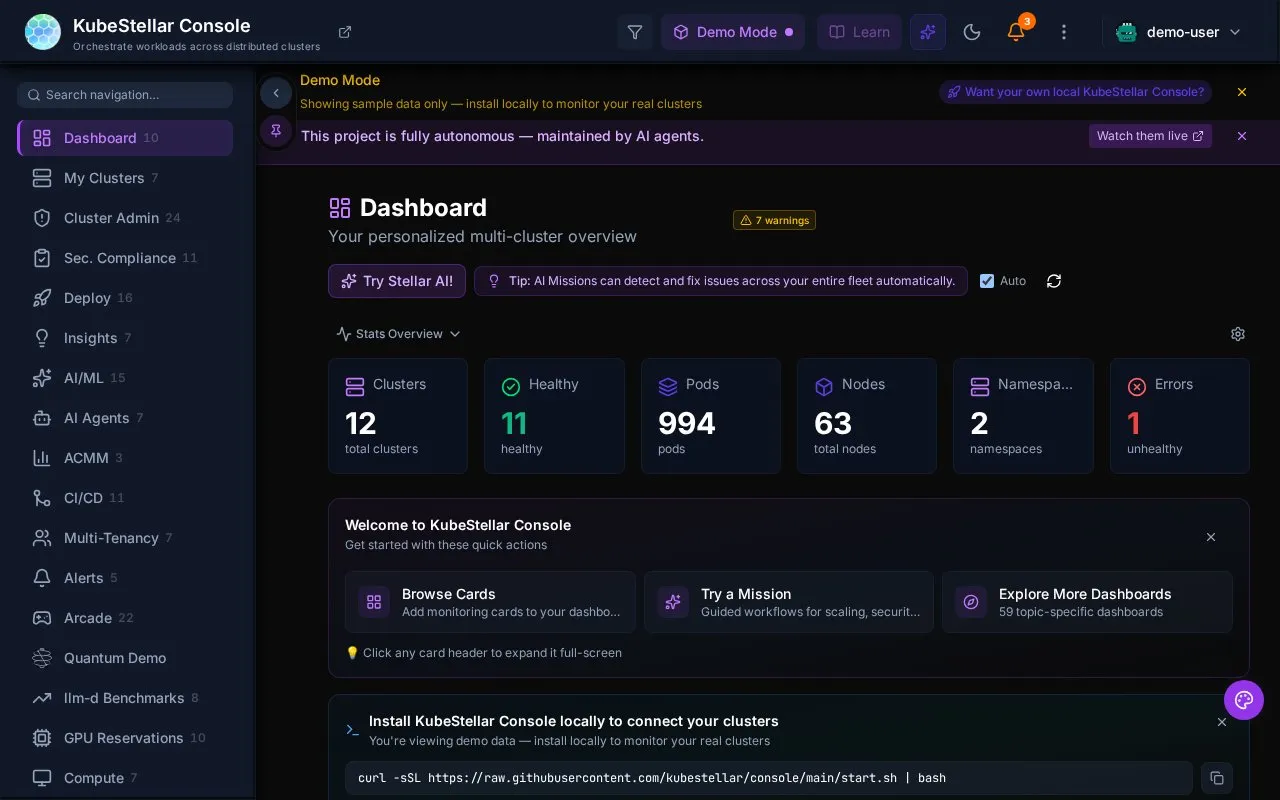1280x800 pixels.
Task: Click the refresh arrows icon
Action: [1054, 281]
